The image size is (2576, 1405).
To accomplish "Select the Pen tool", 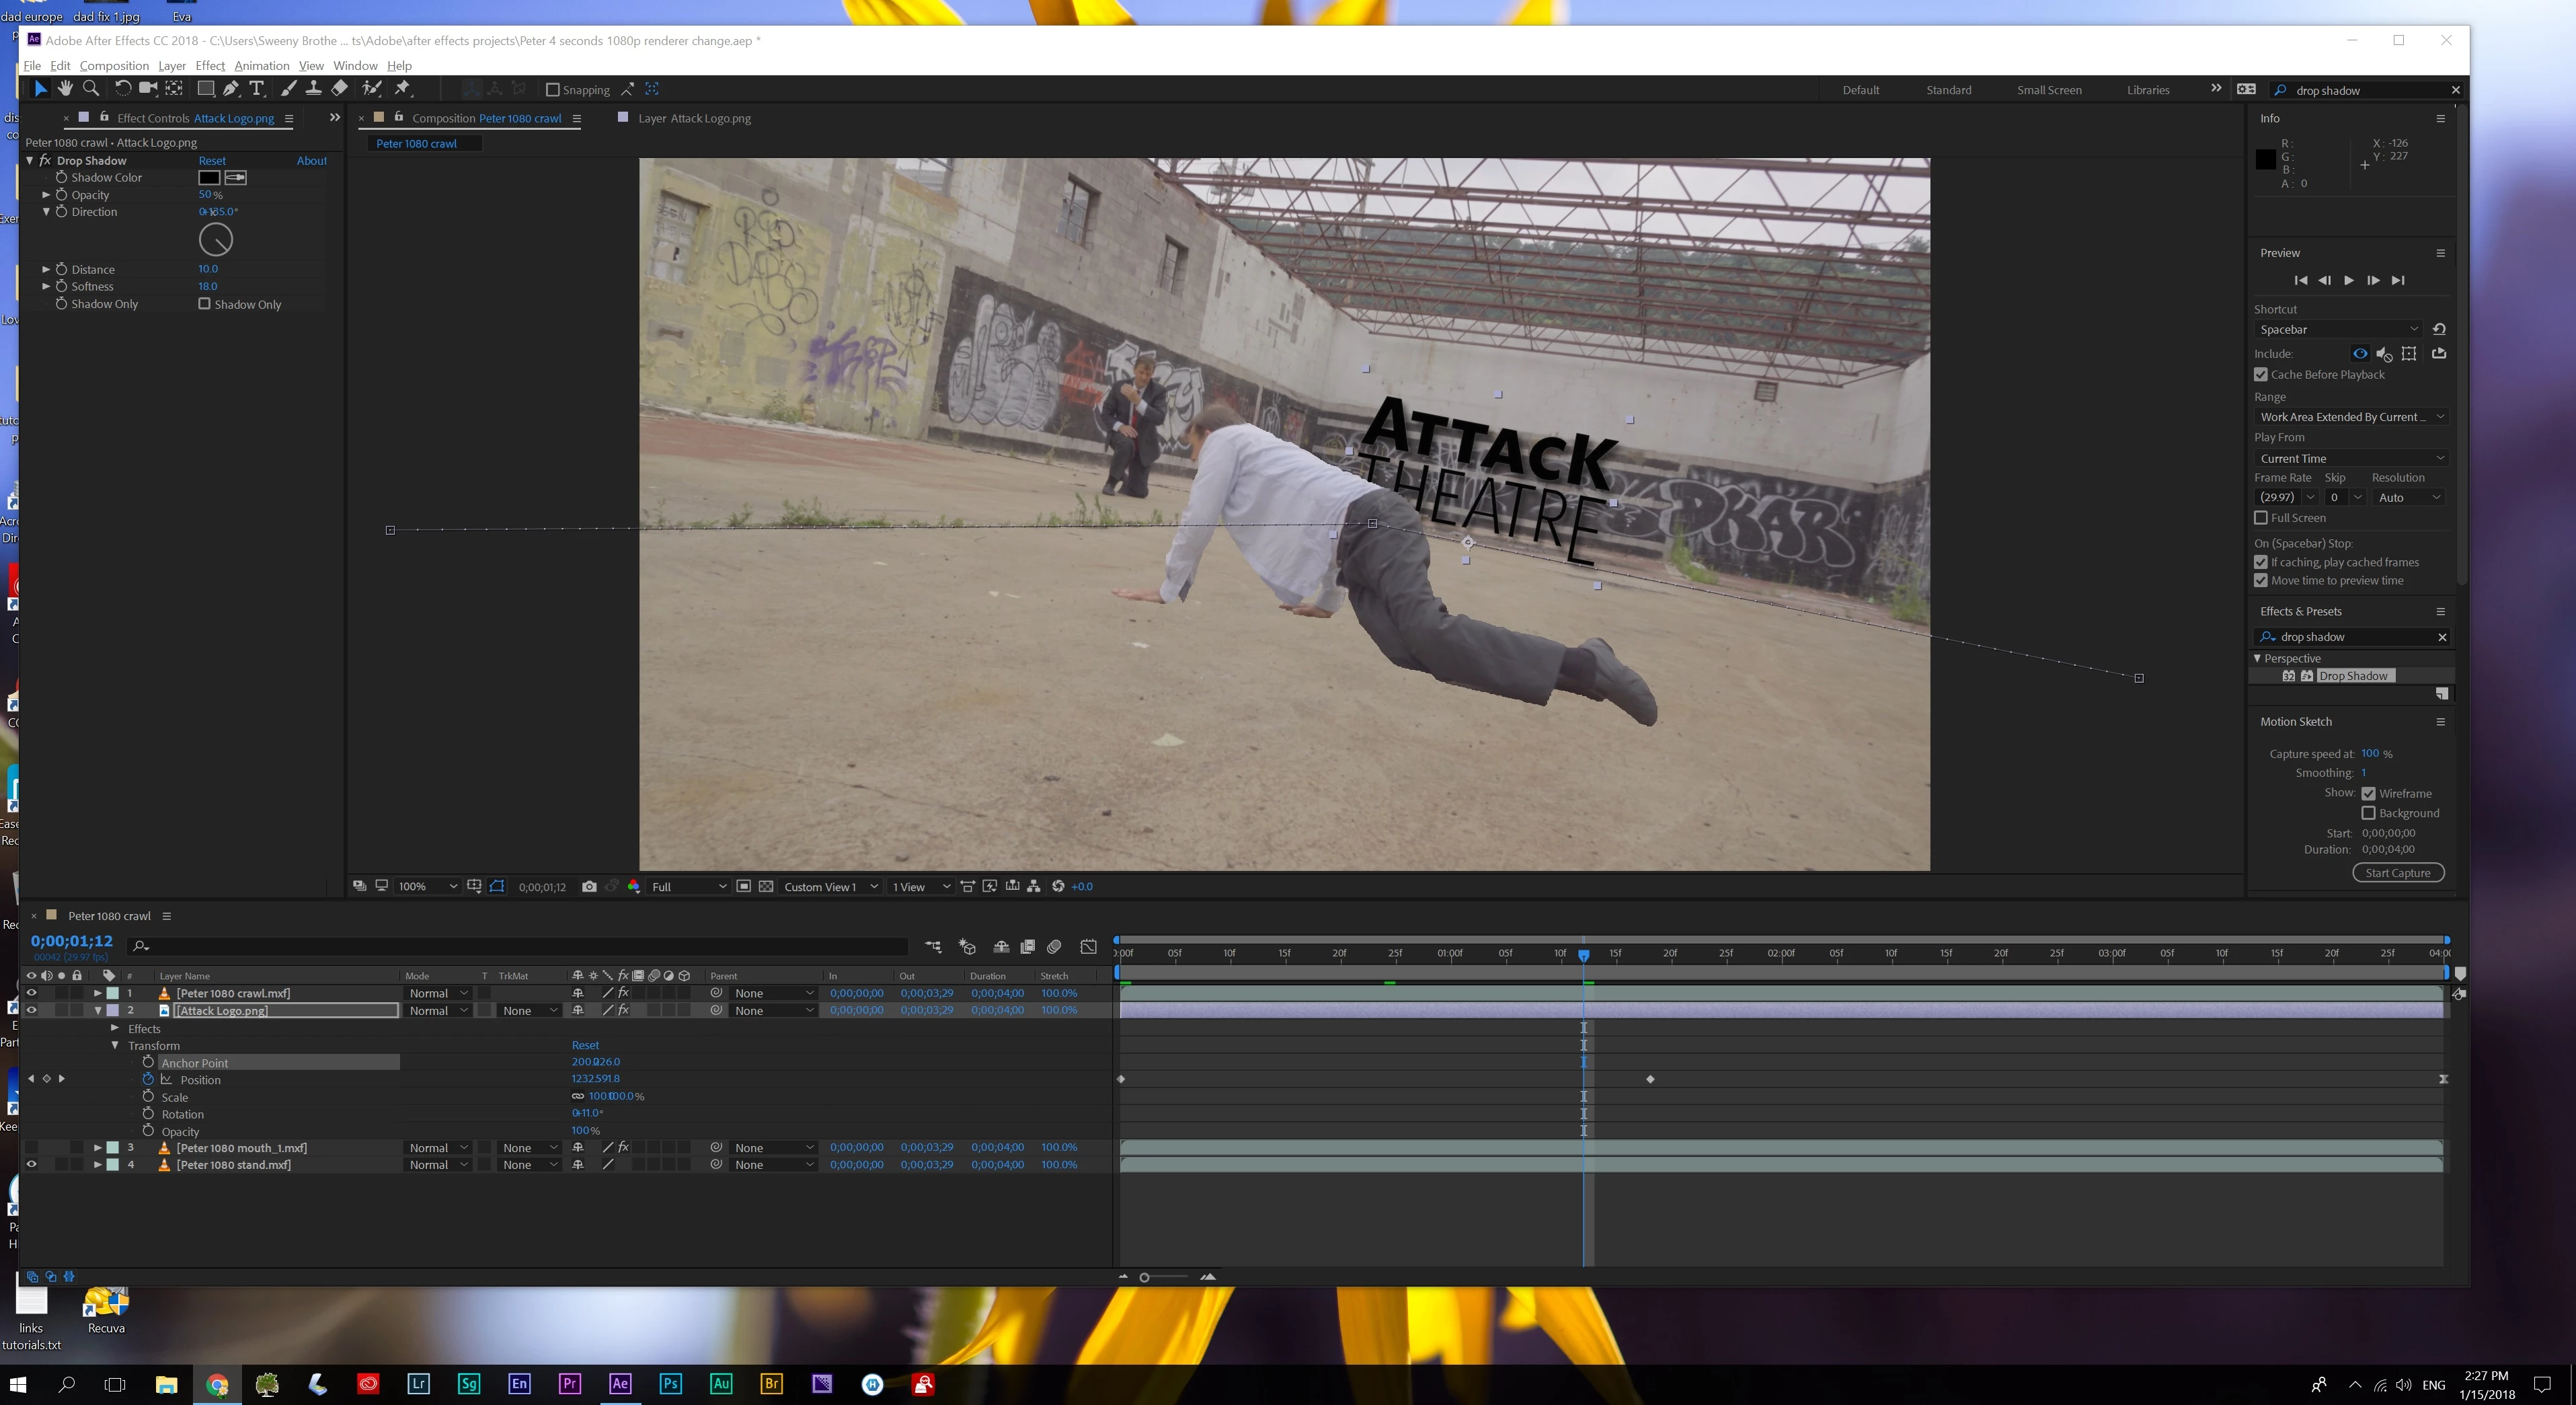I will pos(231,89).
